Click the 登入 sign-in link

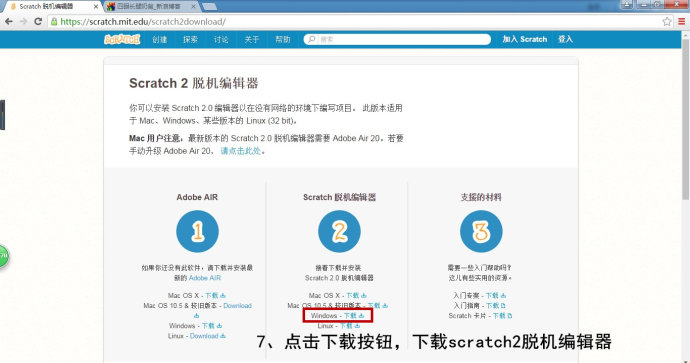(565, 39)
